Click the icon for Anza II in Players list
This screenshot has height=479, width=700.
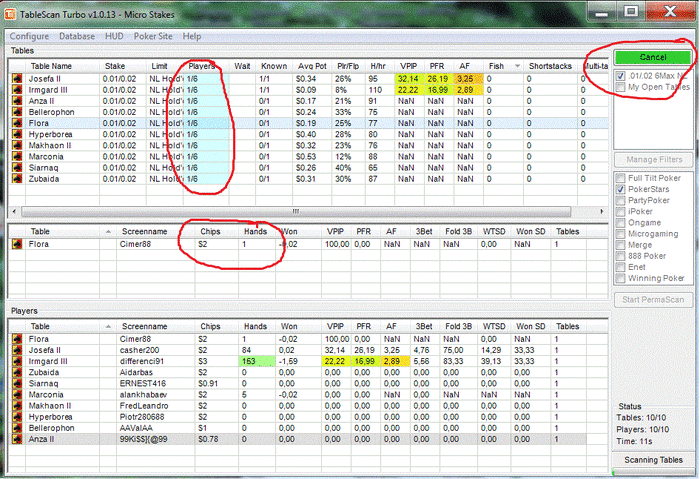[16, 438]
